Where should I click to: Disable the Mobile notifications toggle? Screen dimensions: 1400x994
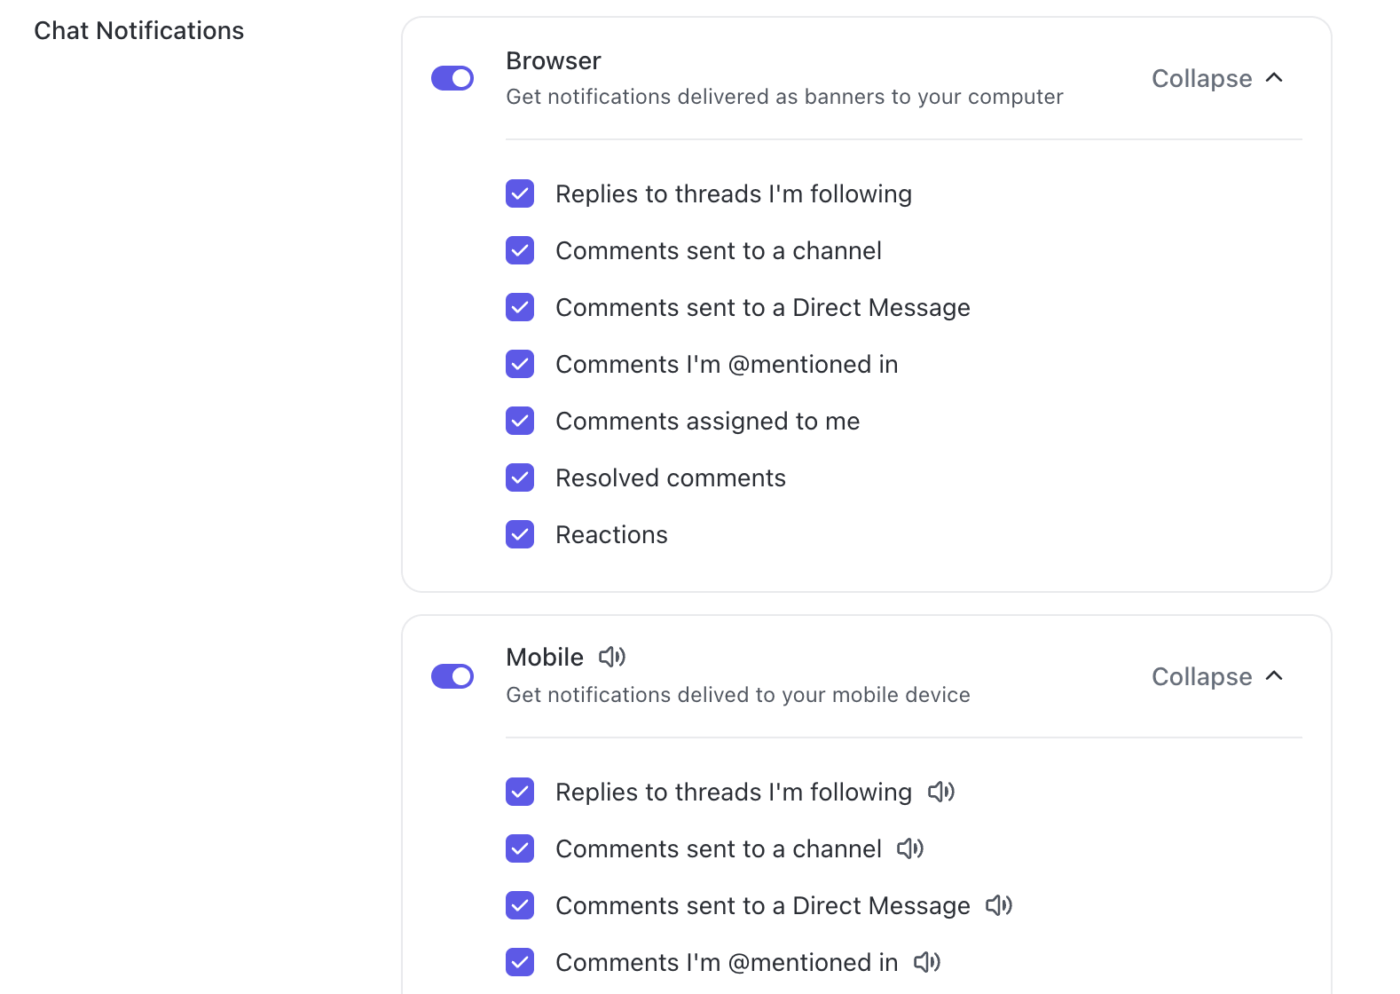point(452,676)
